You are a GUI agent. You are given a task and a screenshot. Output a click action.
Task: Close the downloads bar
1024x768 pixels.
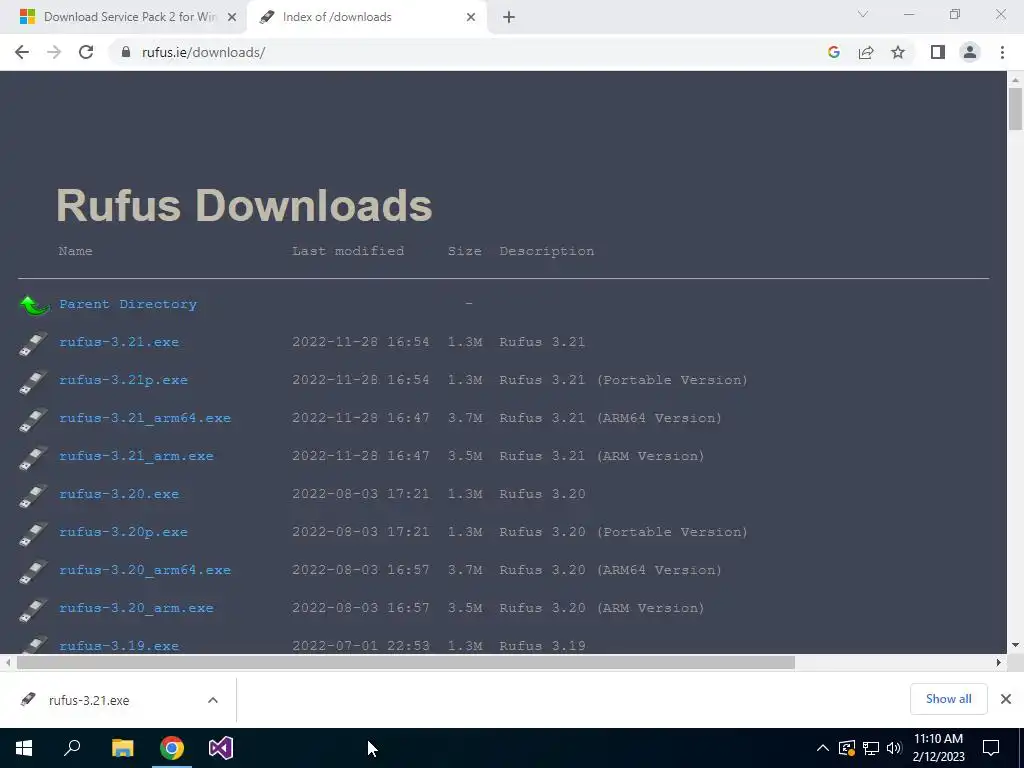(1006, 699)
